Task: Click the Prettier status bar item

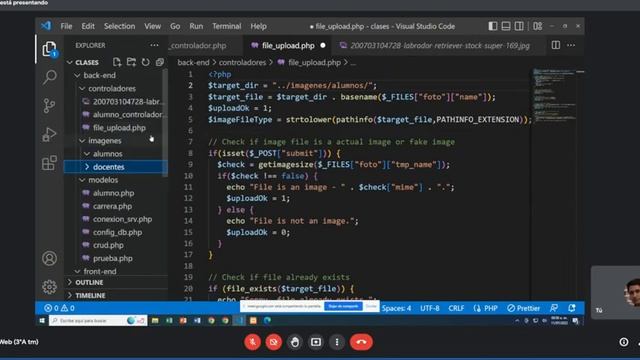Action: 523,308
